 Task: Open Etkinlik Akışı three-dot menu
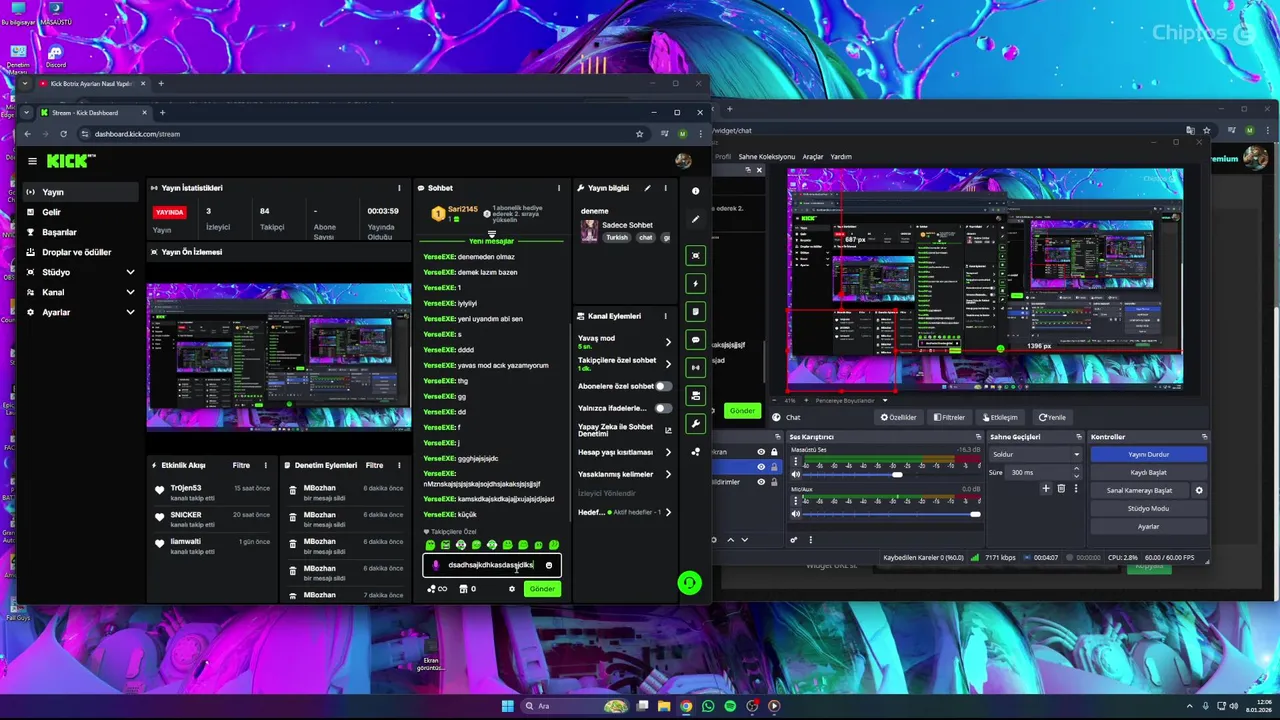[265, 465]
